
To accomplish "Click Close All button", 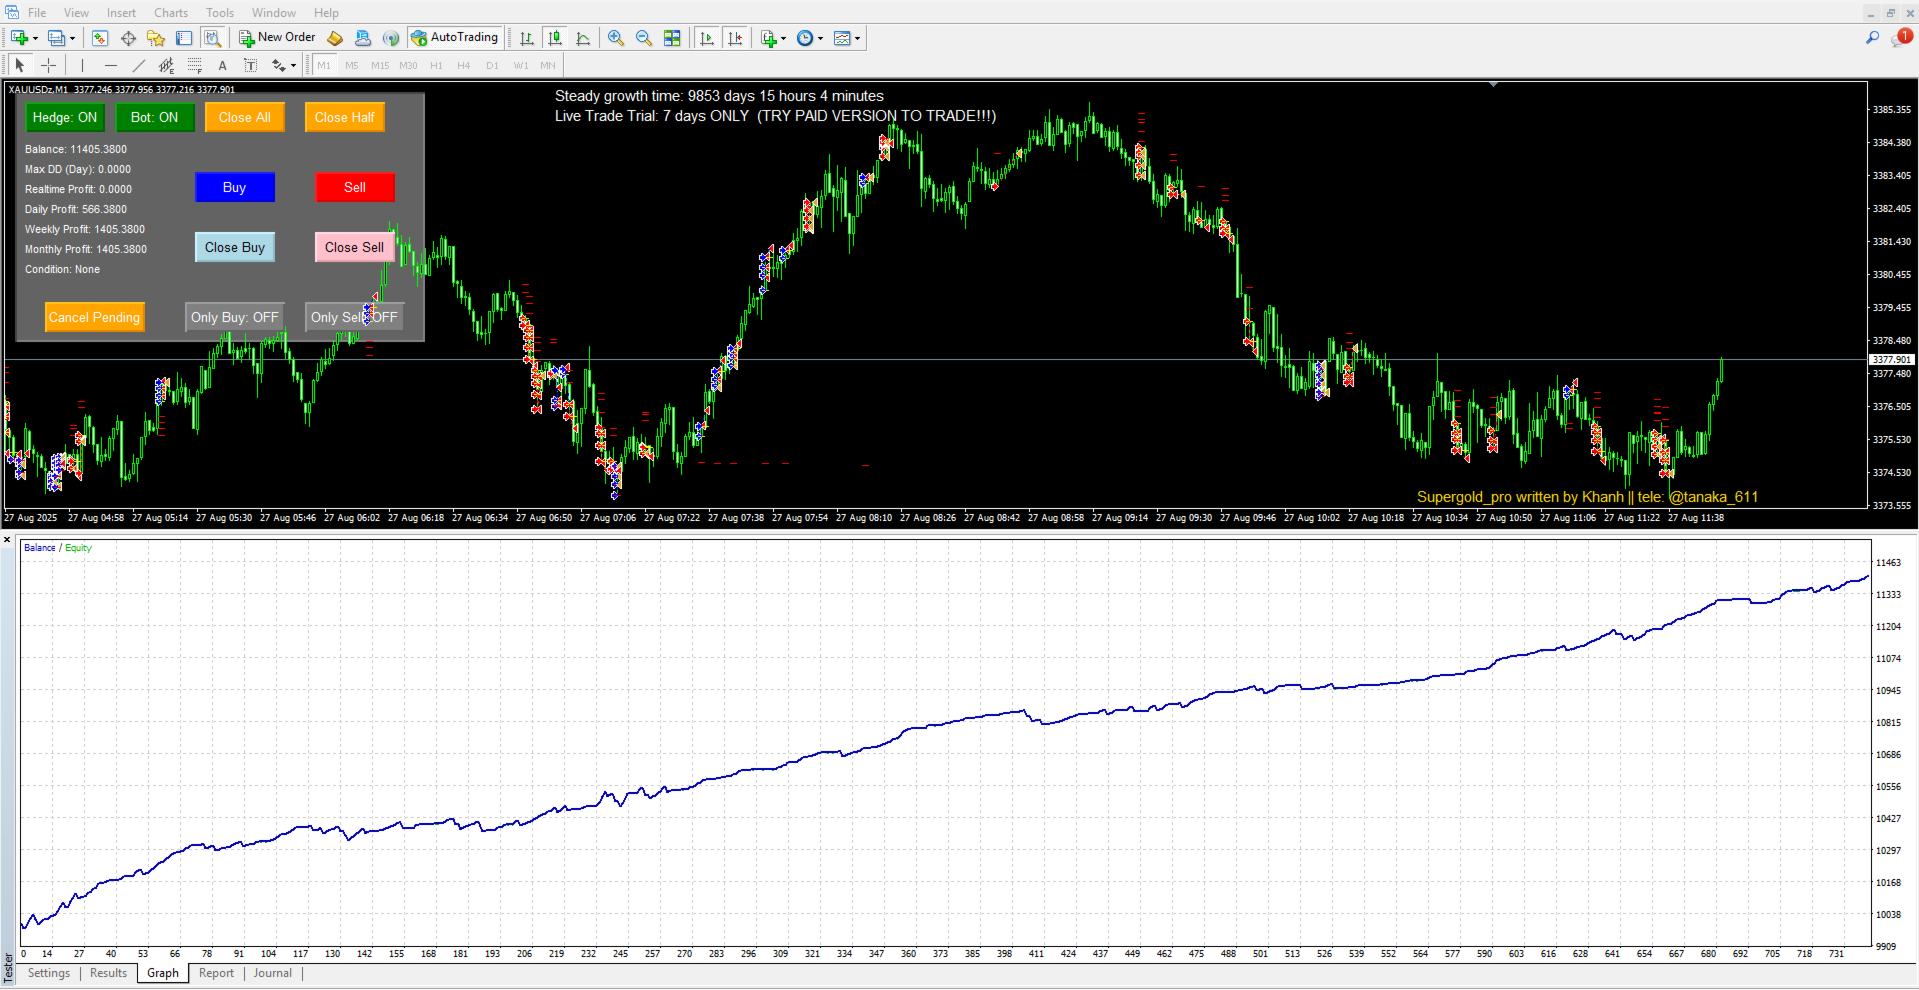I will [x=245, y=117].
